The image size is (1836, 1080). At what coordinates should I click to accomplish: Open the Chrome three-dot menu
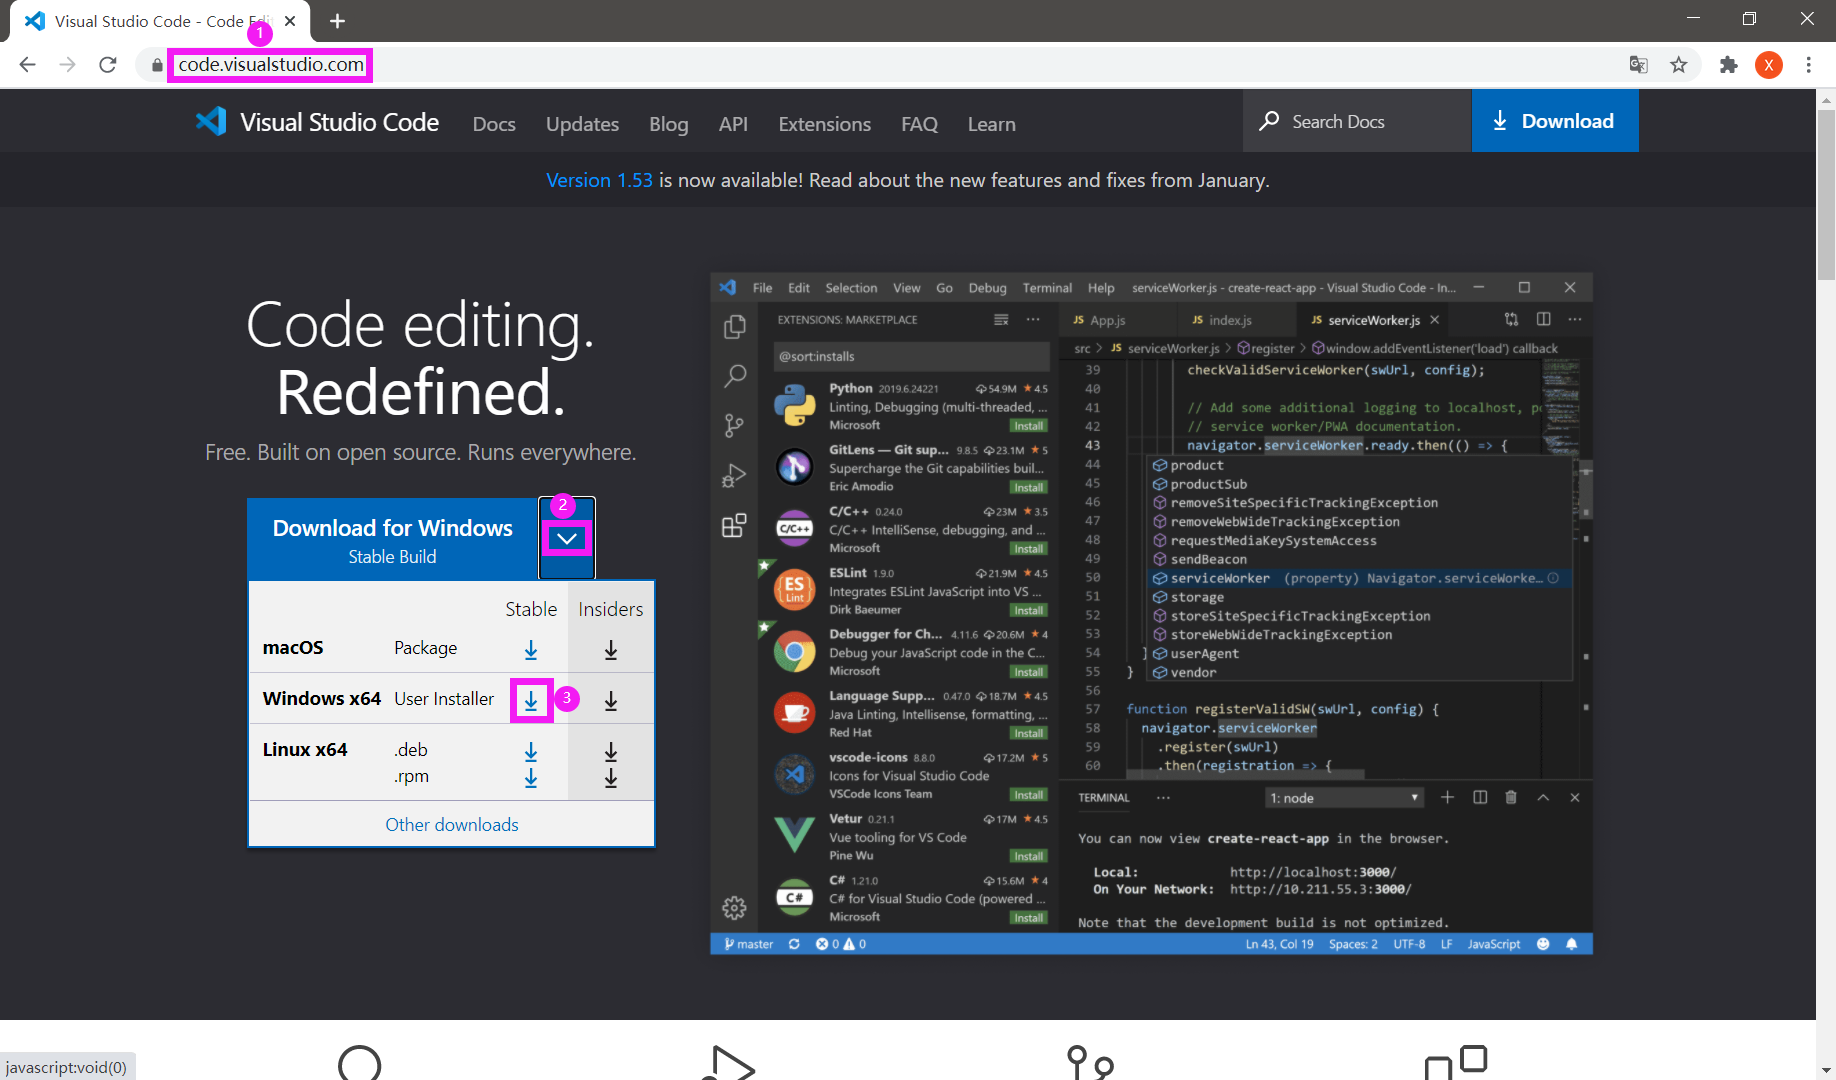click(1809, 65)
